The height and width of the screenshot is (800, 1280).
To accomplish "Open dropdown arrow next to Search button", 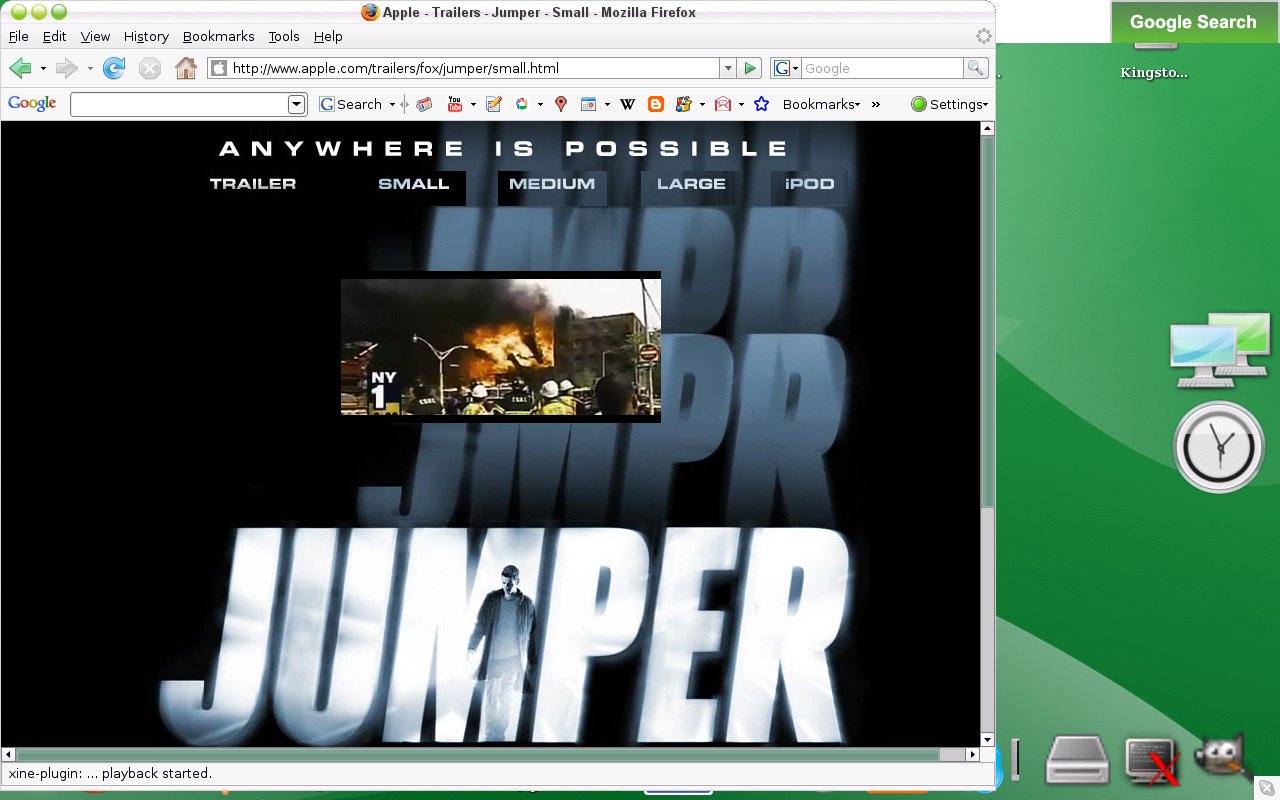I will pos(390,104).
